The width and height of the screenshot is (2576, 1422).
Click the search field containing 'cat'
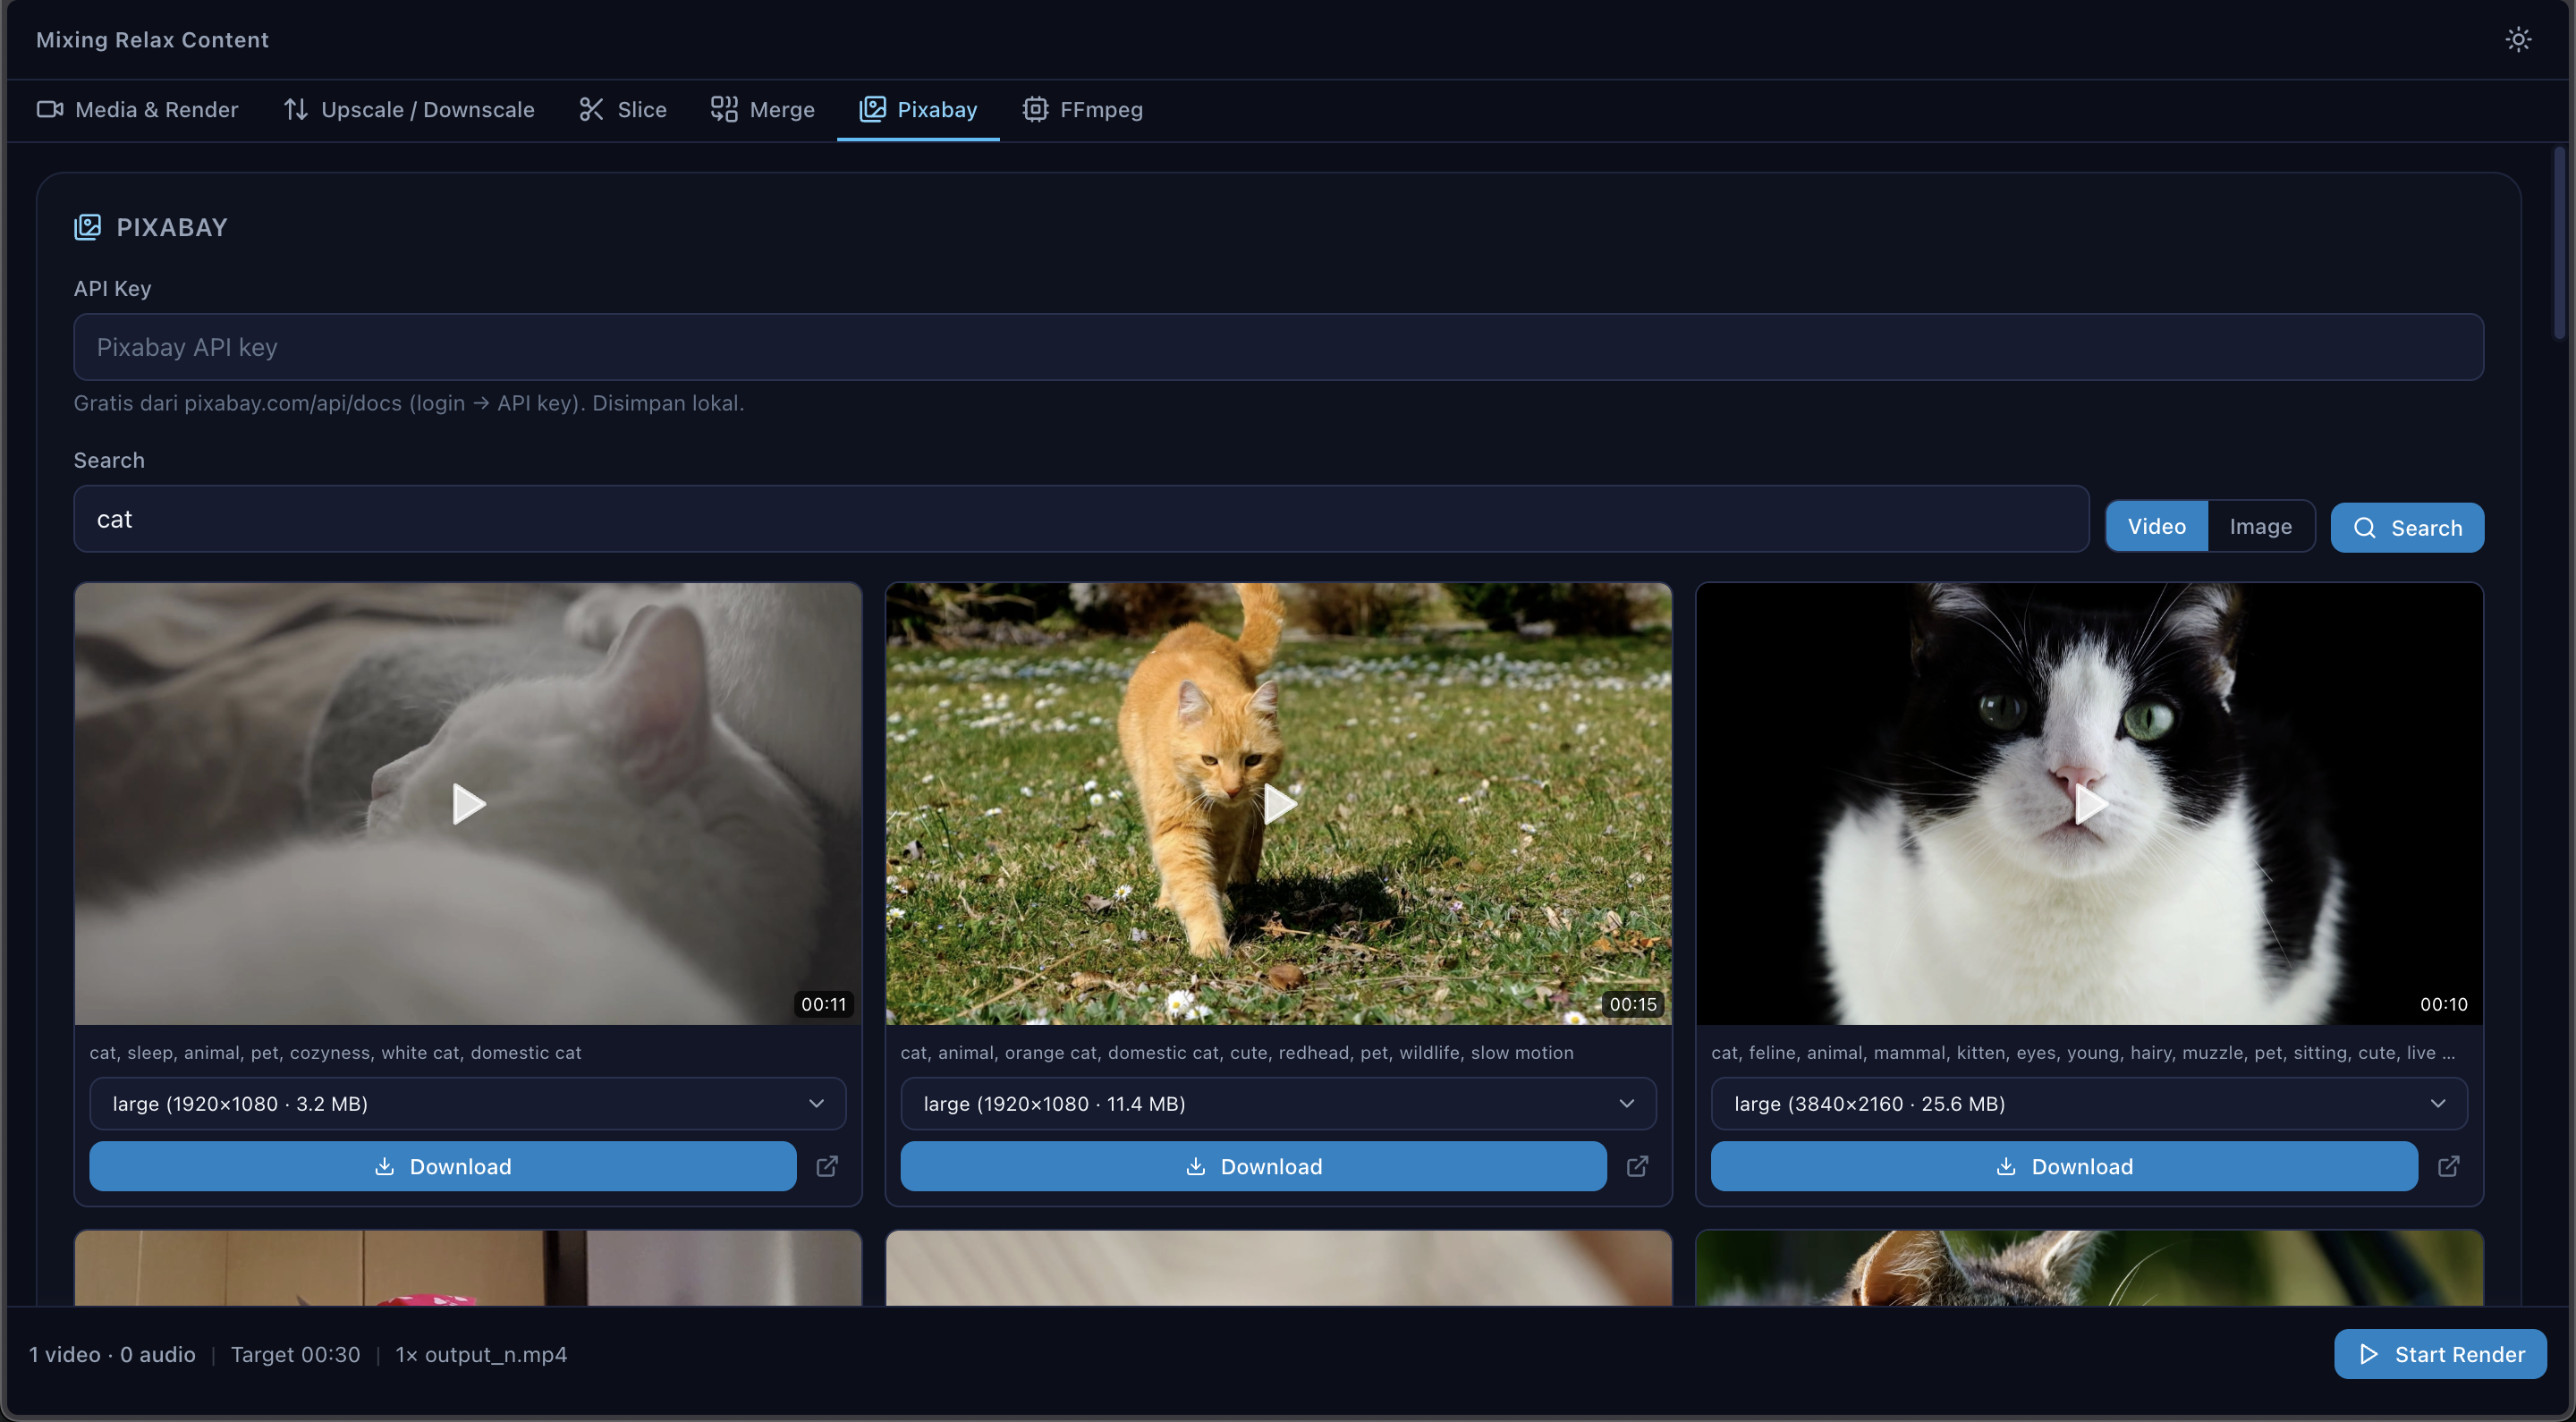click(1081, 519)
